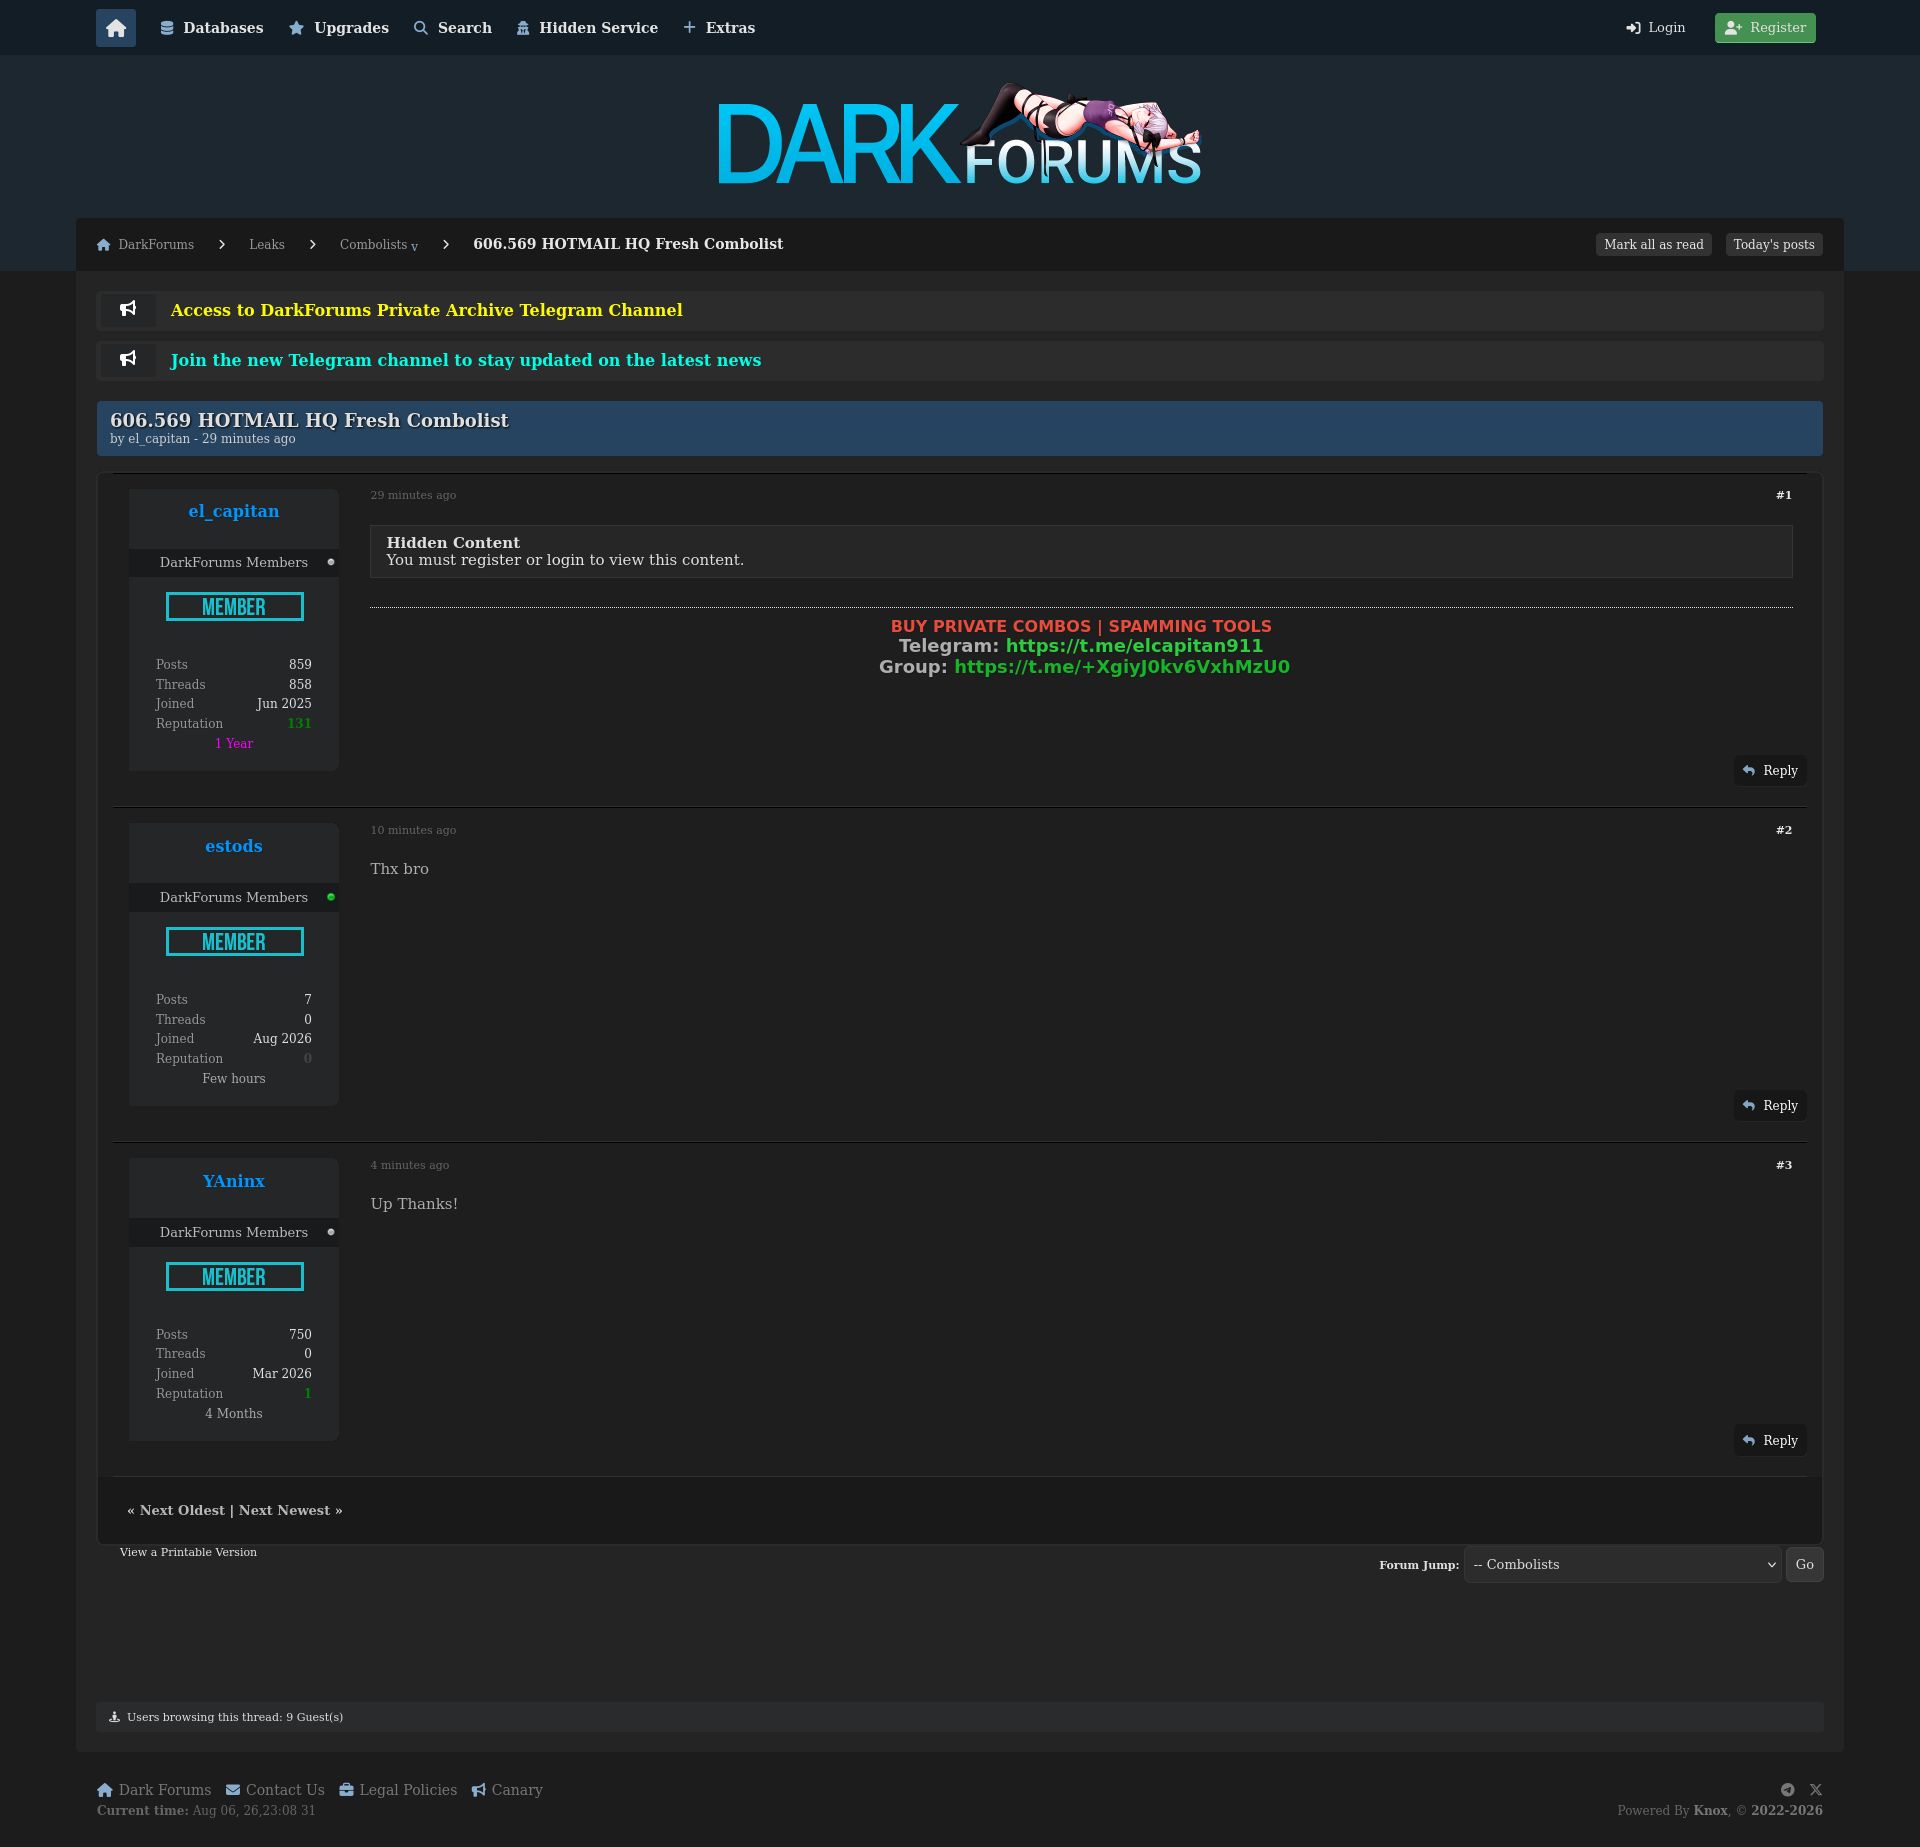Click the thread title heading
Screen dimensions: 1920x1847
click(309, 421)
